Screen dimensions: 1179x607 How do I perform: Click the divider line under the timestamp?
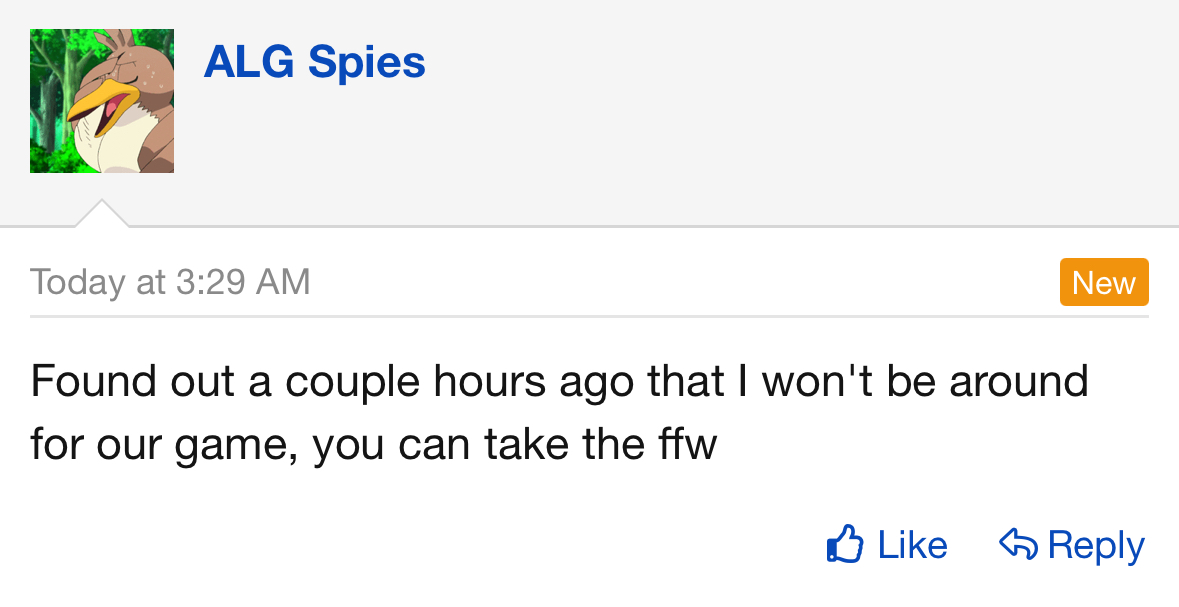point(588,316)
